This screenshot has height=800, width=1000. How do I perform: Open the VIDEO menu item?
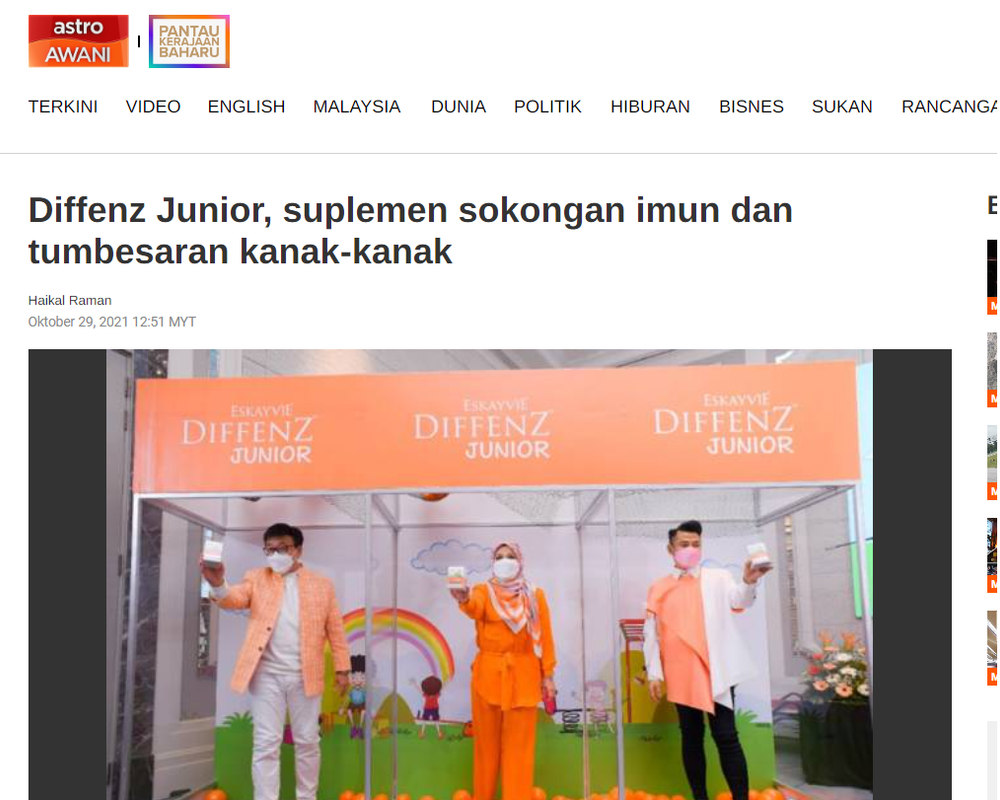(x=153, y=107)
